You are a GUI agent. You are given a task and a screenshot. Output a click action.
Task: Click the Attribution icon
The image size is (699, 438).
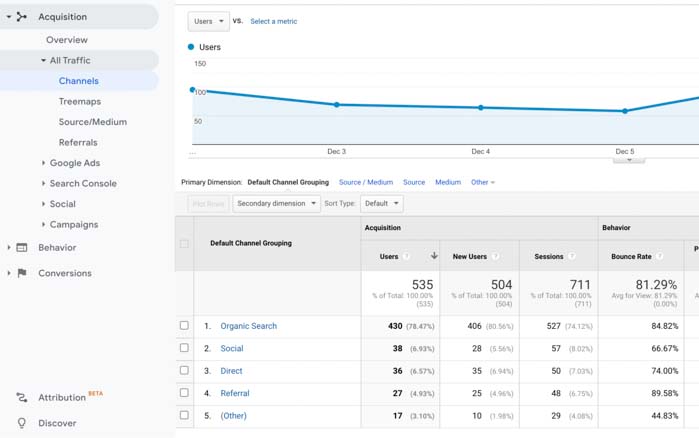pyautogui.click(x=21, y=397)
